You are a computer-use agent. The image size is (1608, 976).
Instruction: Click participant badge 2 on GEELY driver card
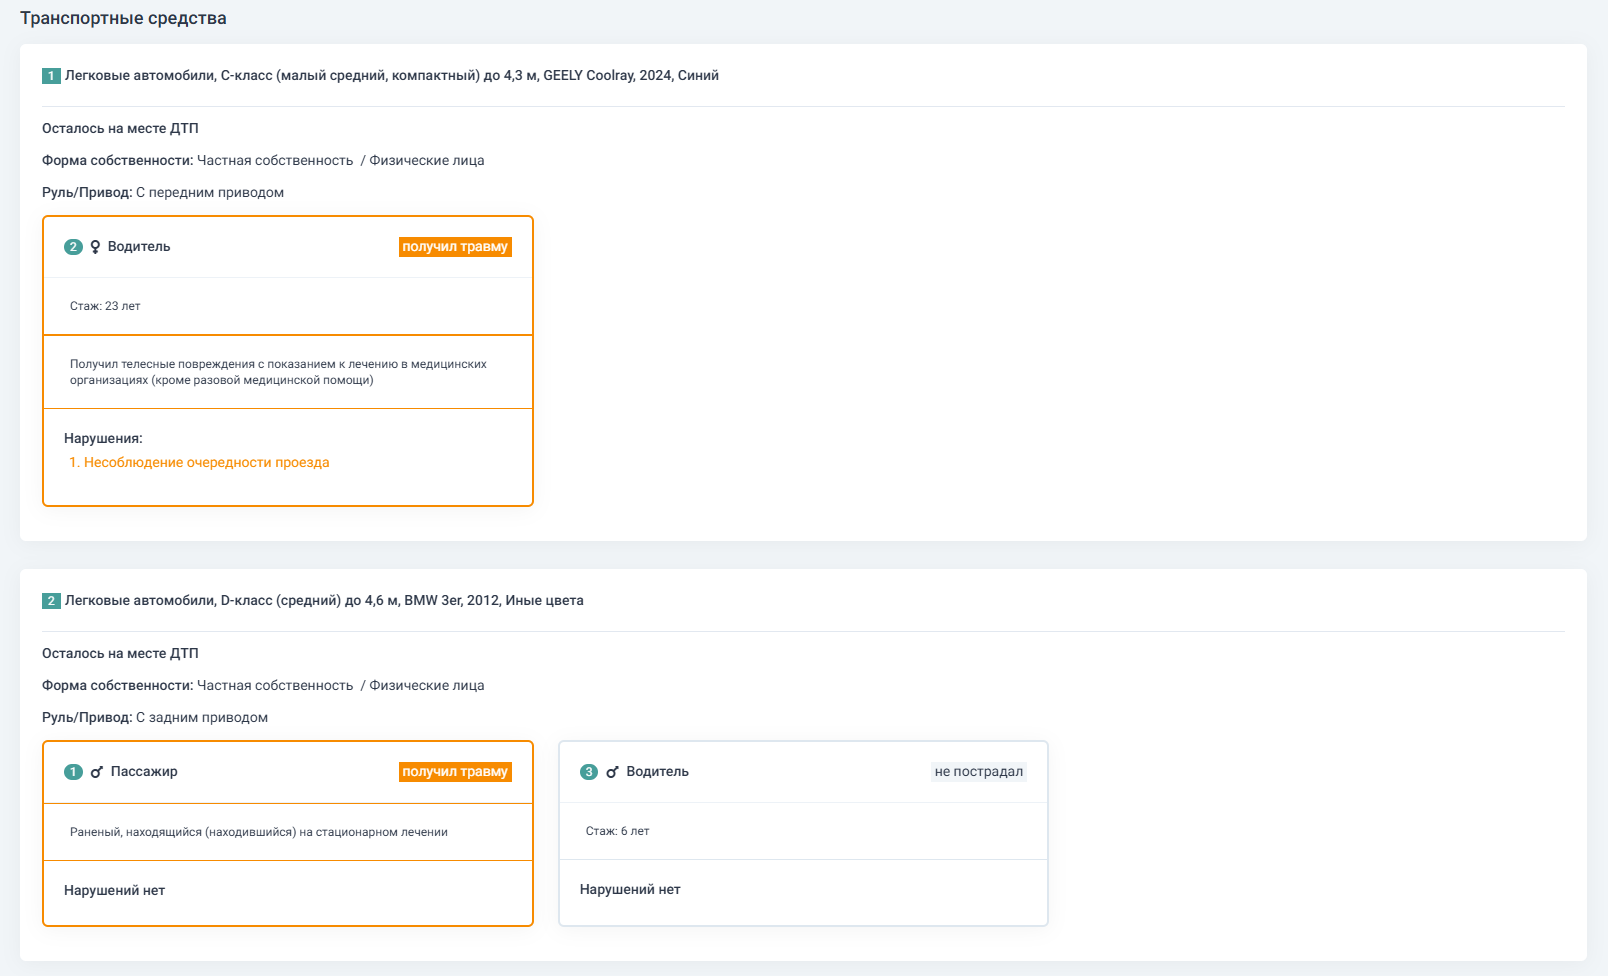73,247
